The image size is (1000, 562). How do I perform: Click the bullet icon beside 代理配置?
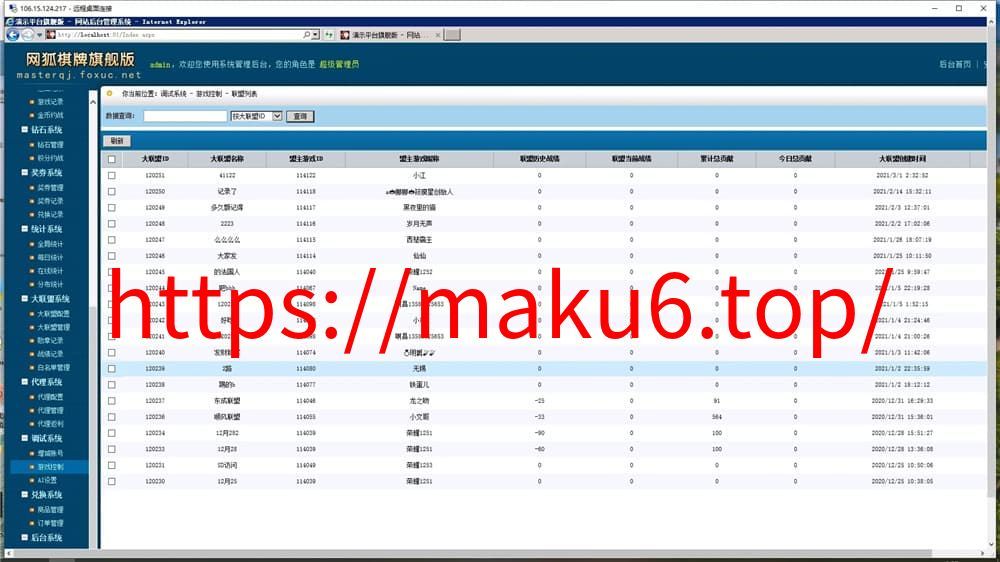32,397
